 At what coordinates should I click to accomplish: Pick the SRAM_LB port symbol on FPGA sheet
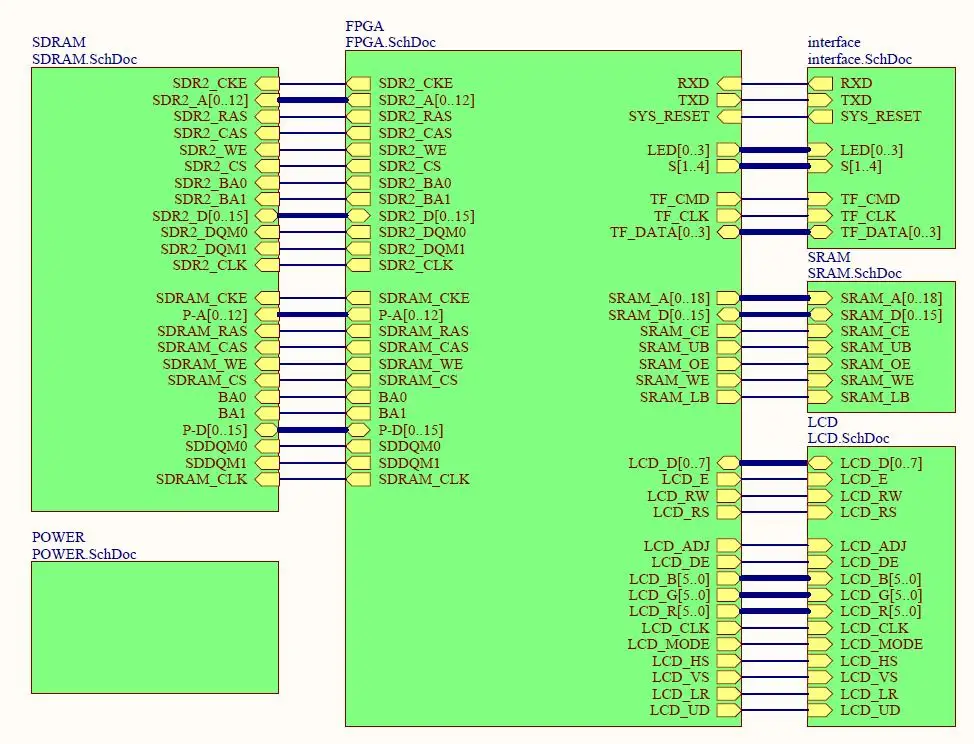(x=729, y=397)
